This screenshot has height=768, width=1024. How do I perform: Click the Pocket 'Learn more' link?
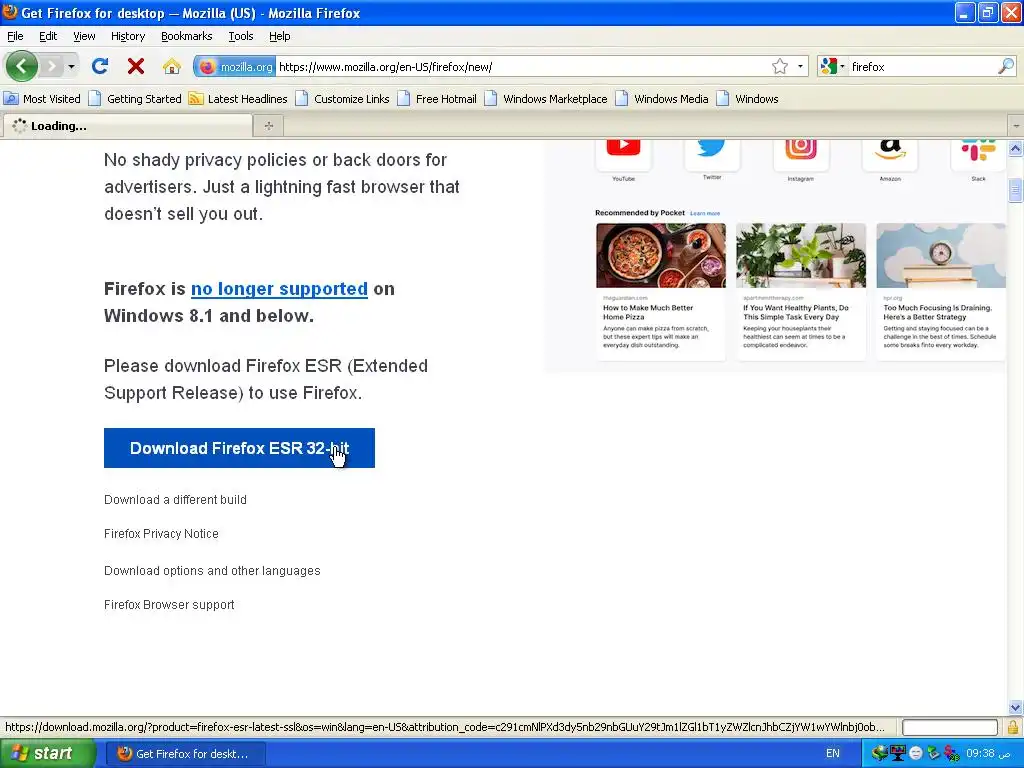coord(705,214)
